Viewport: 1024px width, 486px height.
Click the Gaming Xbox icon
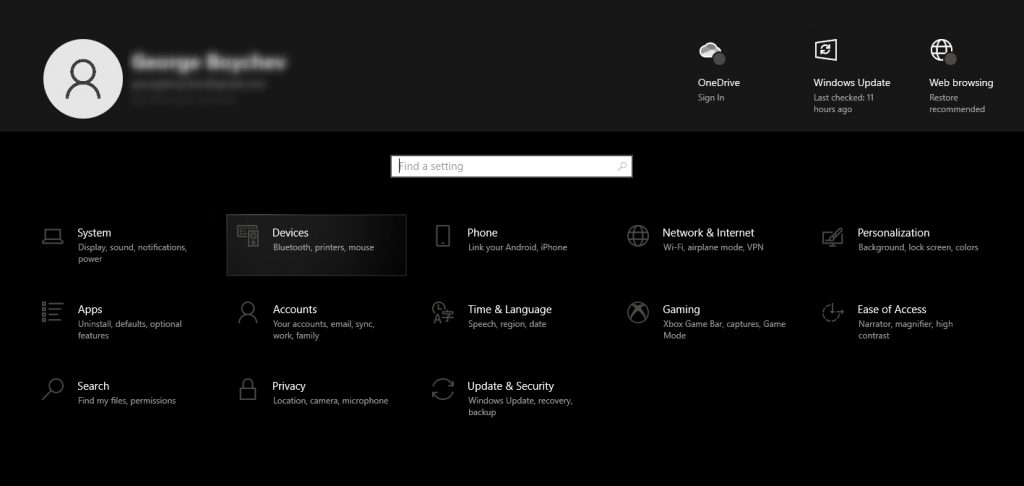tap(638, 312)
